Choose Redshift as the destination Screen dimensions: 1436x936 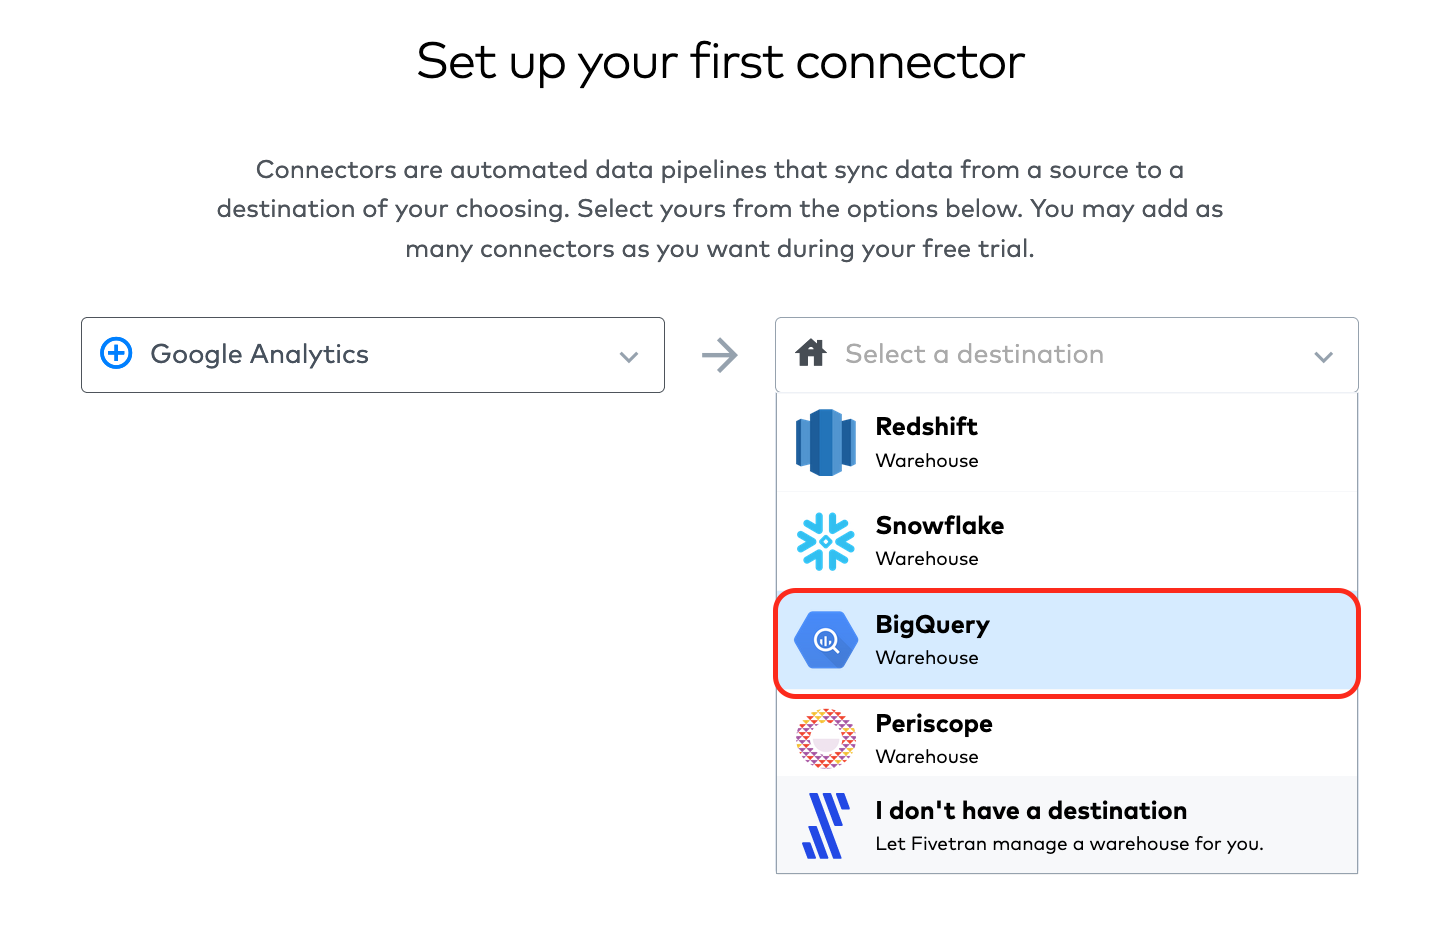(x=1067, y=443)
